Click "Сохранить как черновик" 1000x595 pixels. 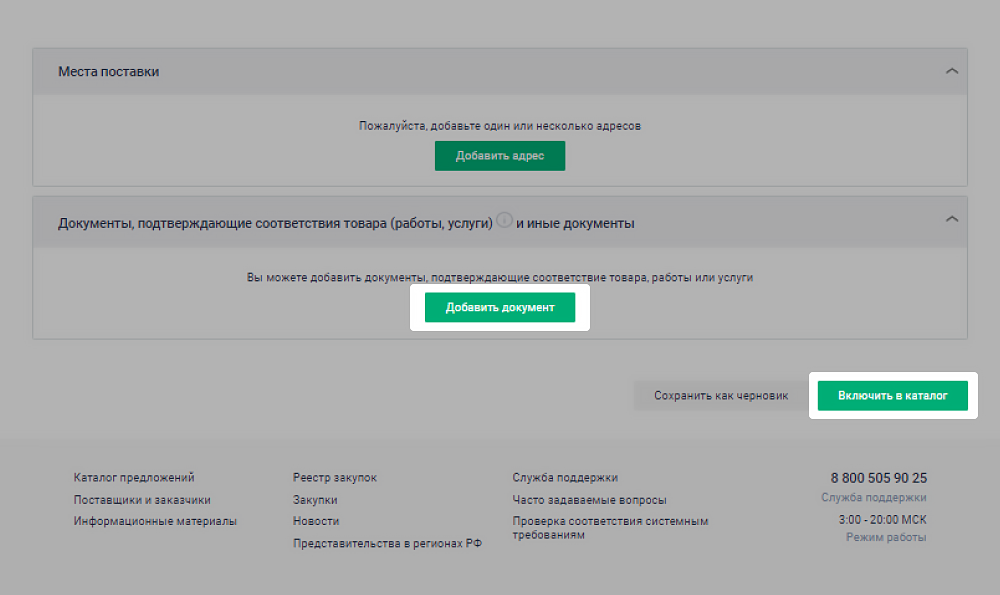(x=720, y=396)
